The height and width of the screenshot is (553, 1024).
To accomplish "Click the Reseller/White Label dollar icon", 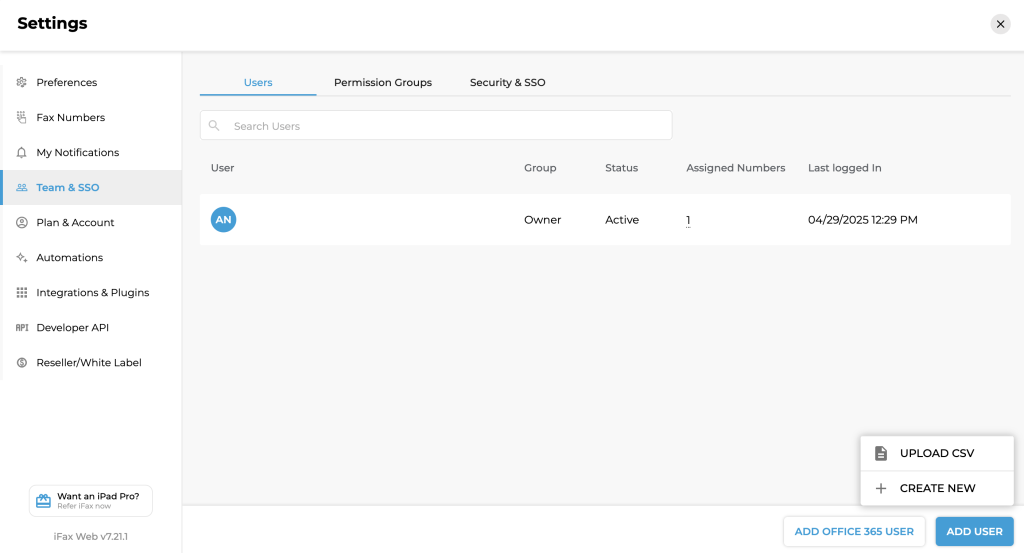I will click(22, 362).
